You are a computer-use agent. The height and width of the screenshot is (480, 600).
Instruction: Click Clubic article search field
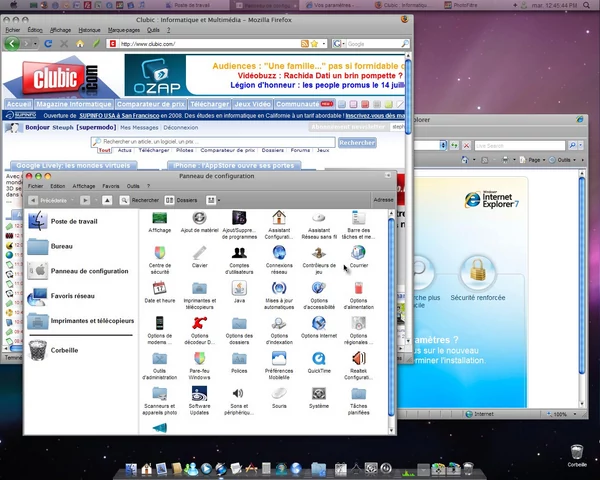tap(213, 142)
